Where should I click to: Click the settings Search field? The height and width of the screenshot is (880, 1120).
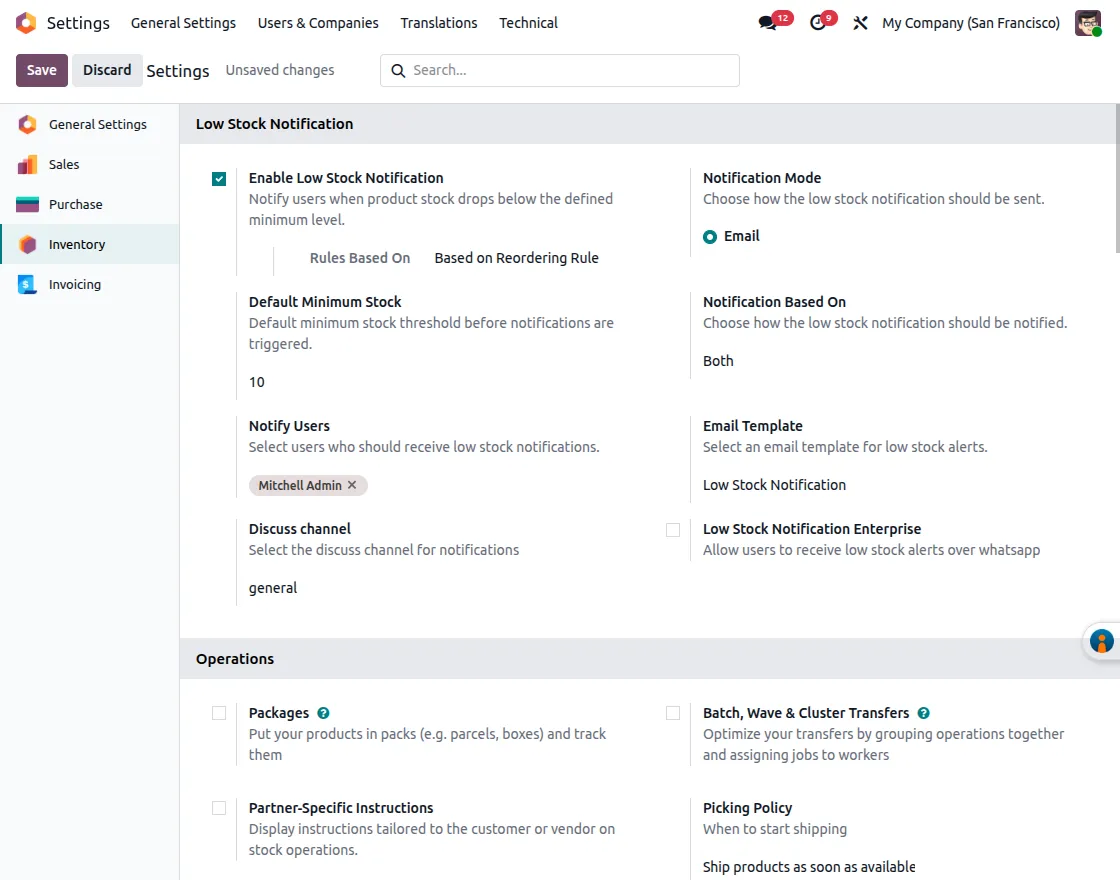[570, 70]
